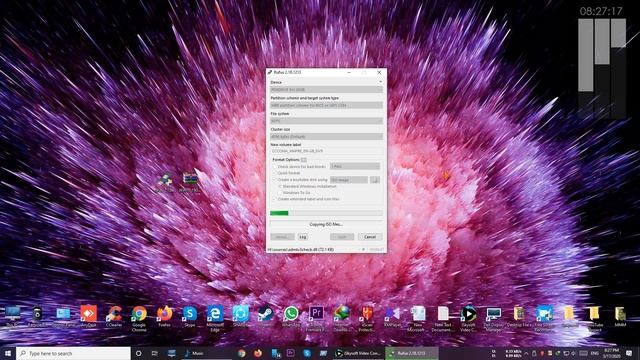Open the Action Center notifications icon
The image size is (640, 360).
(629, 353)
